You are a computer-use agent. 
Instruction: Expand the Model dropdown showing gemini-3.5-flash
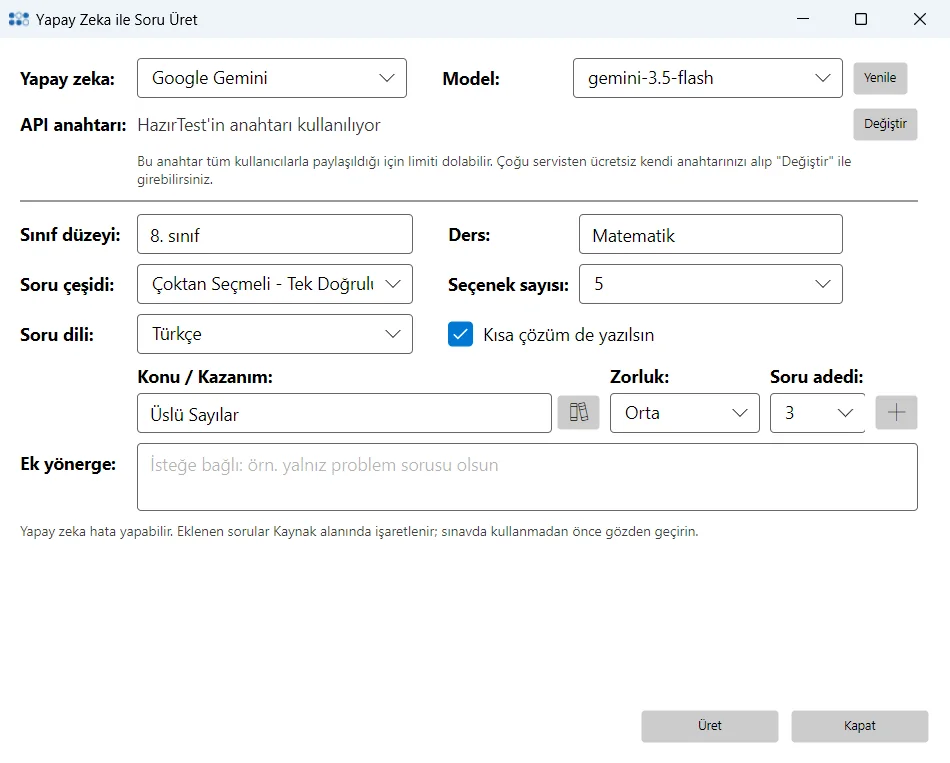(x=708, y=78)
